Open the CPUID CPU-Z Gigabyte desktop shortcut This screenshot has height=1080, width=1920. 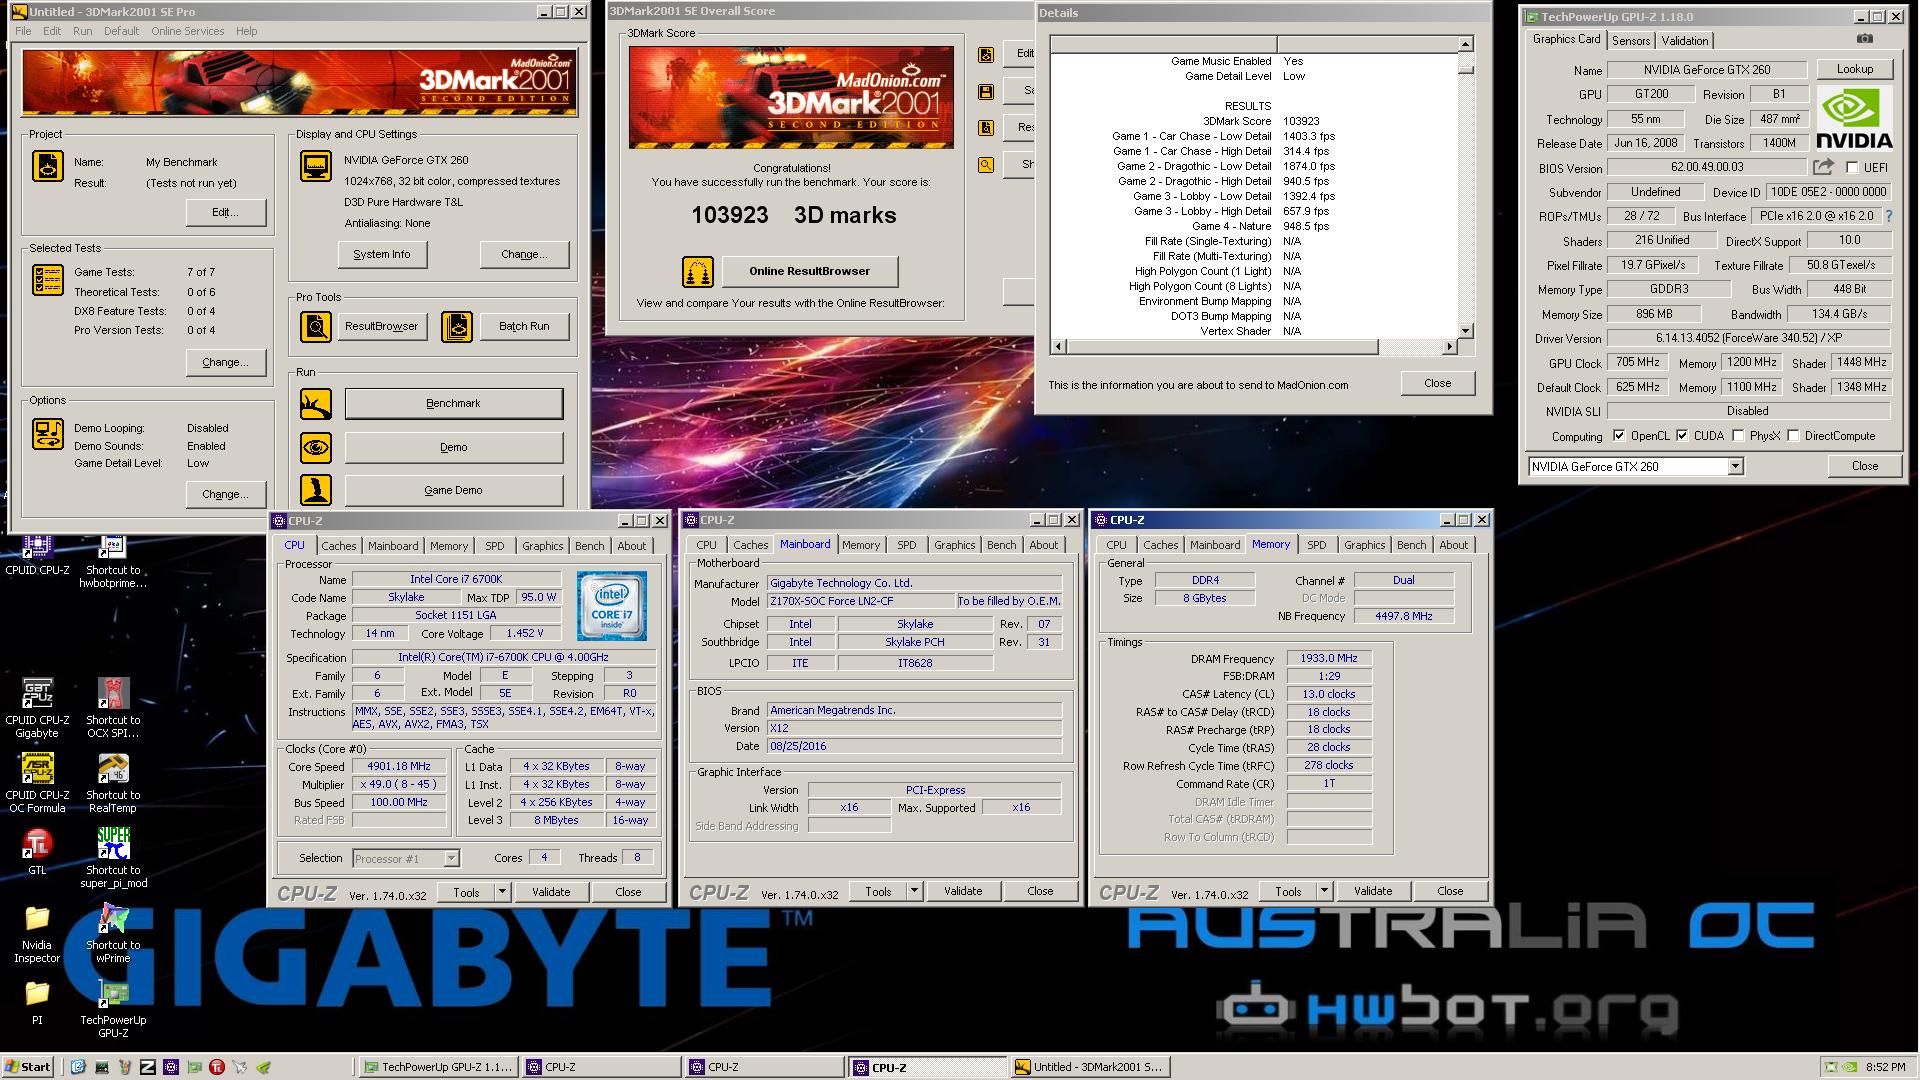pos(37,705)
